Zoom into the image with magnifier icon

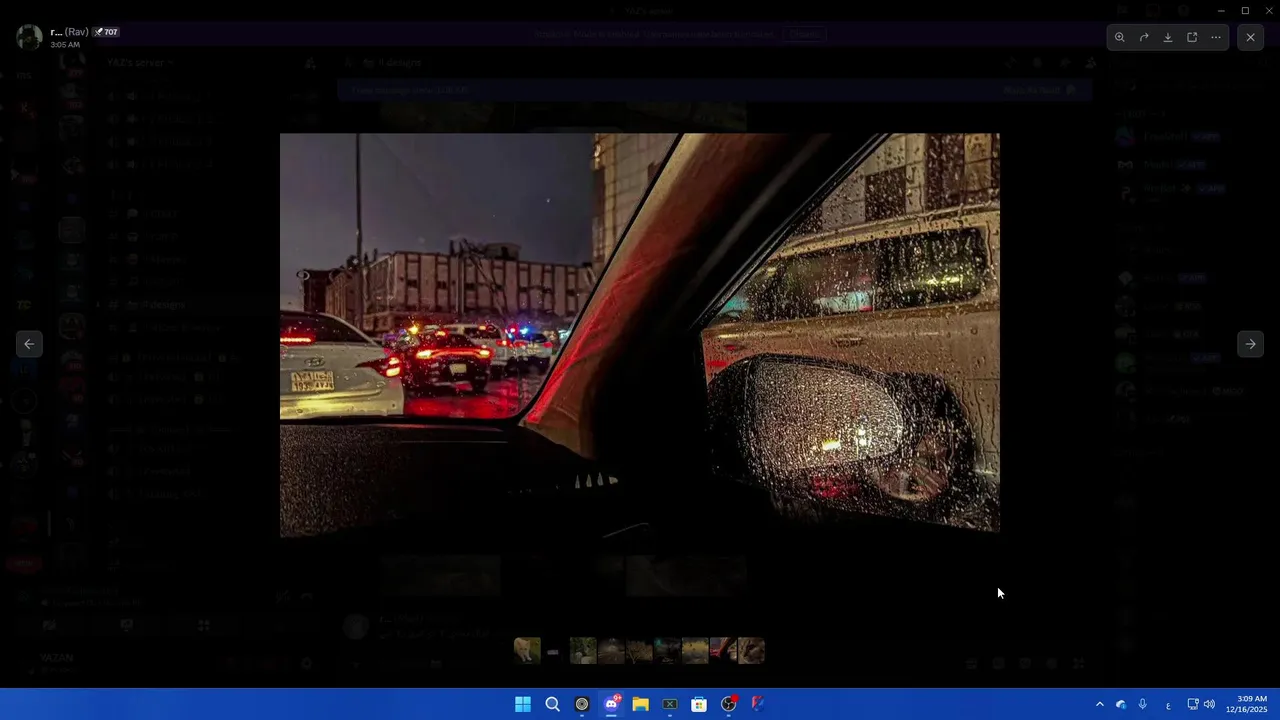[1119, 37]
